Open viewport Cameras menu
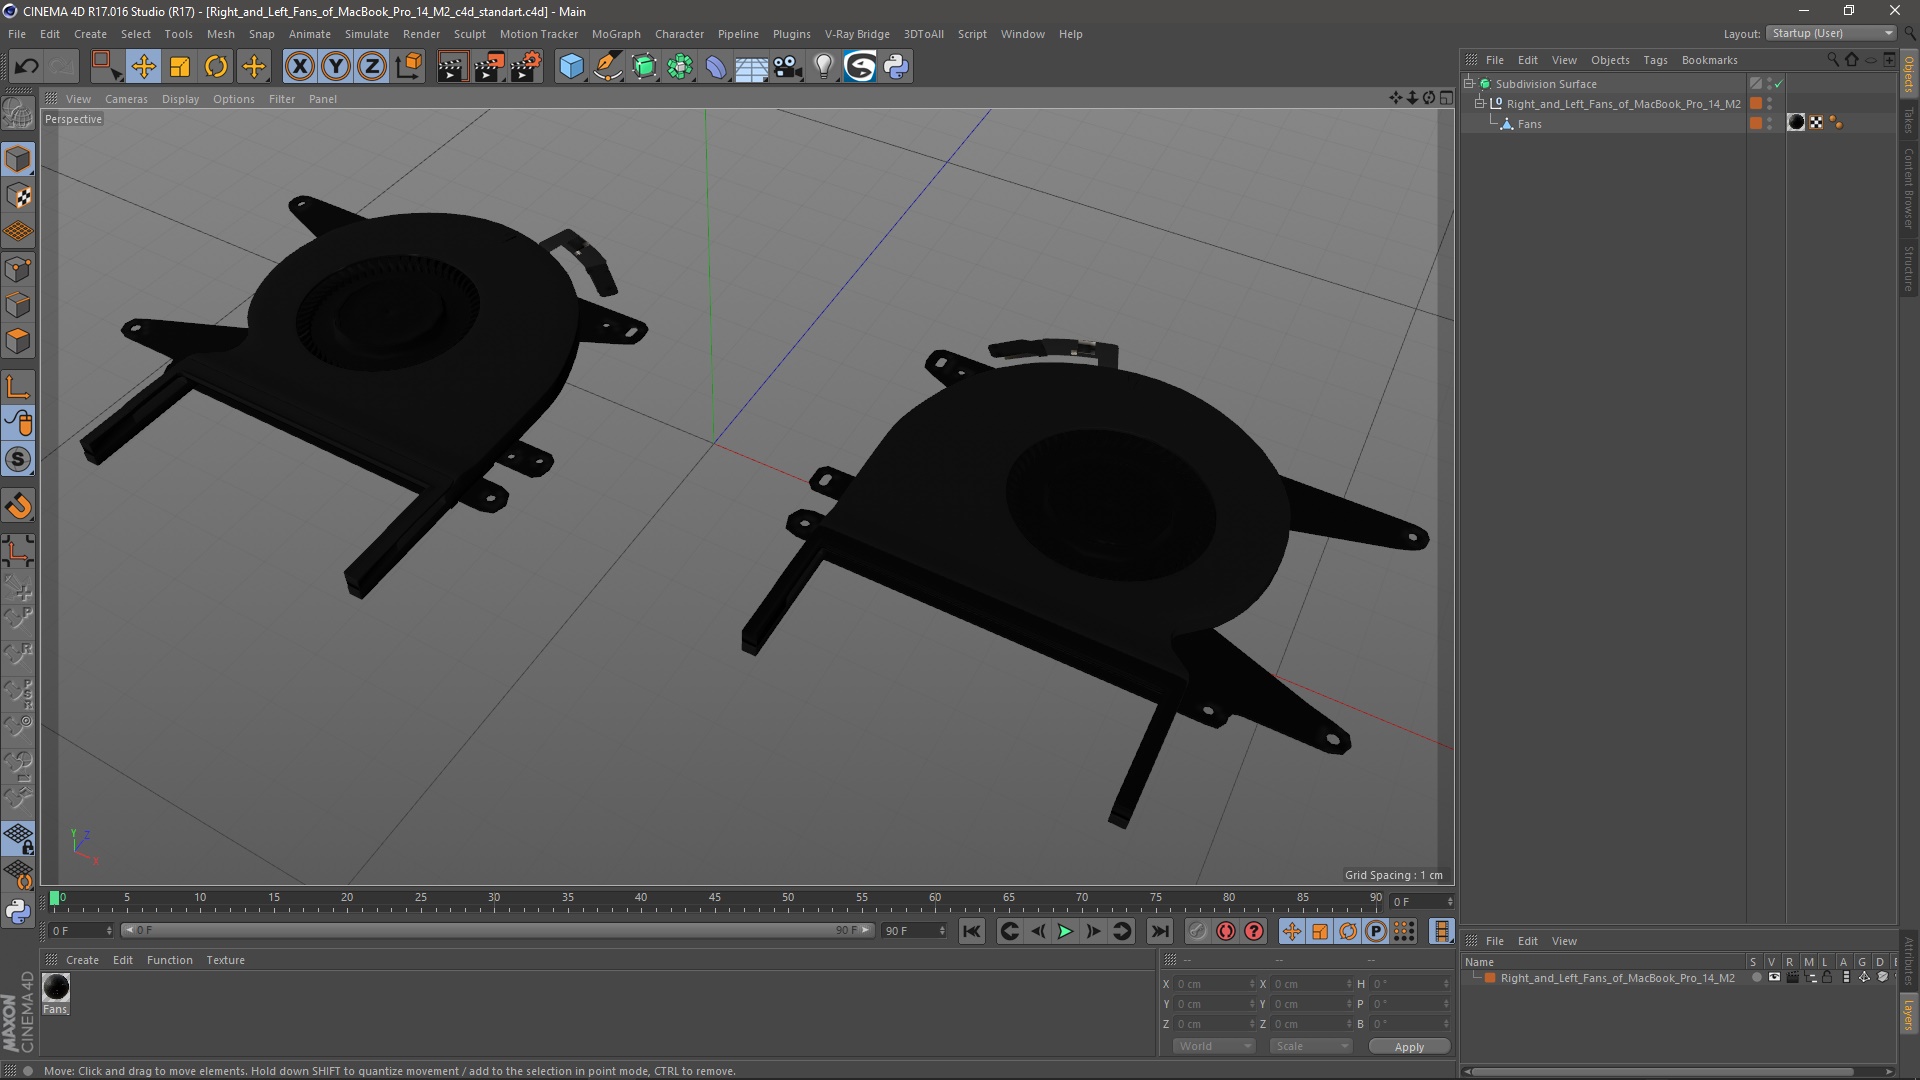The image size is (1920, 1080). coord(126,99)
